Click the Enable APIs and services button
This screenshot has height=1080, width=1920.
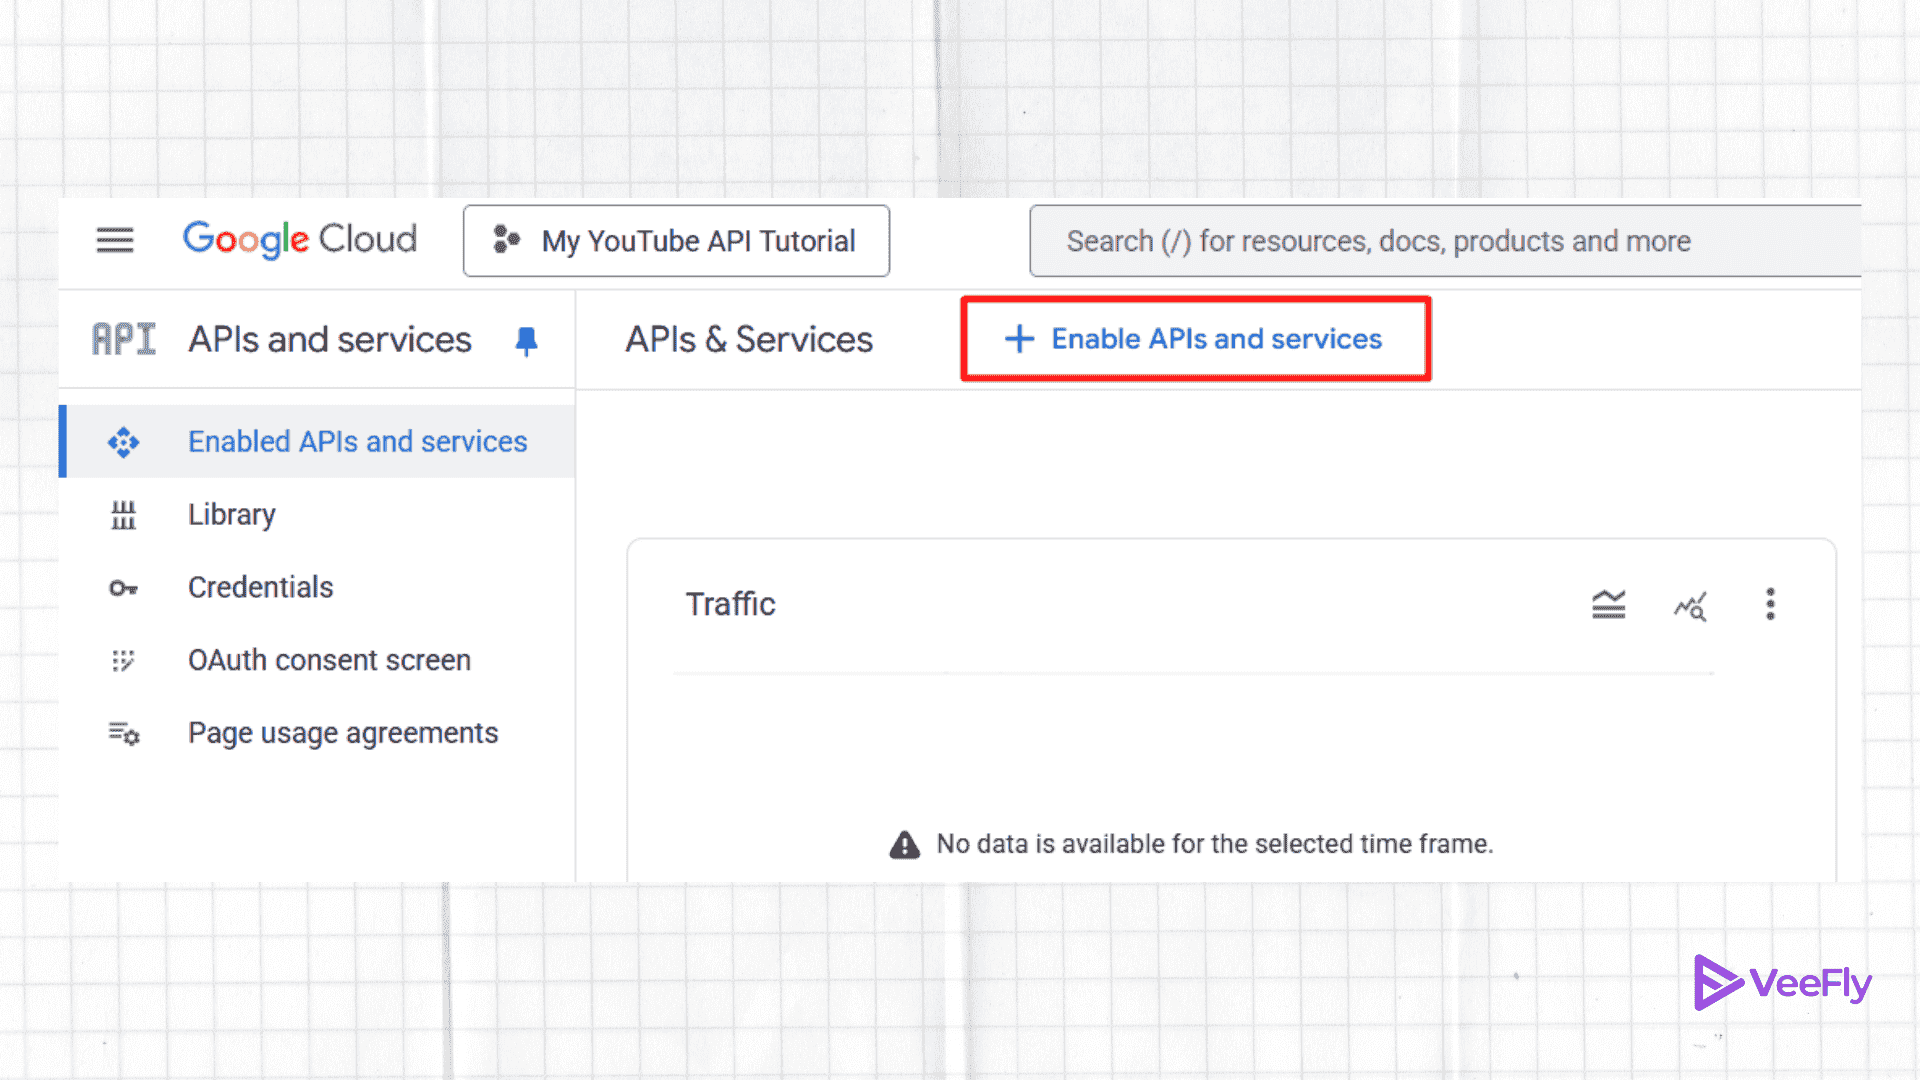tap(1195, 339)
